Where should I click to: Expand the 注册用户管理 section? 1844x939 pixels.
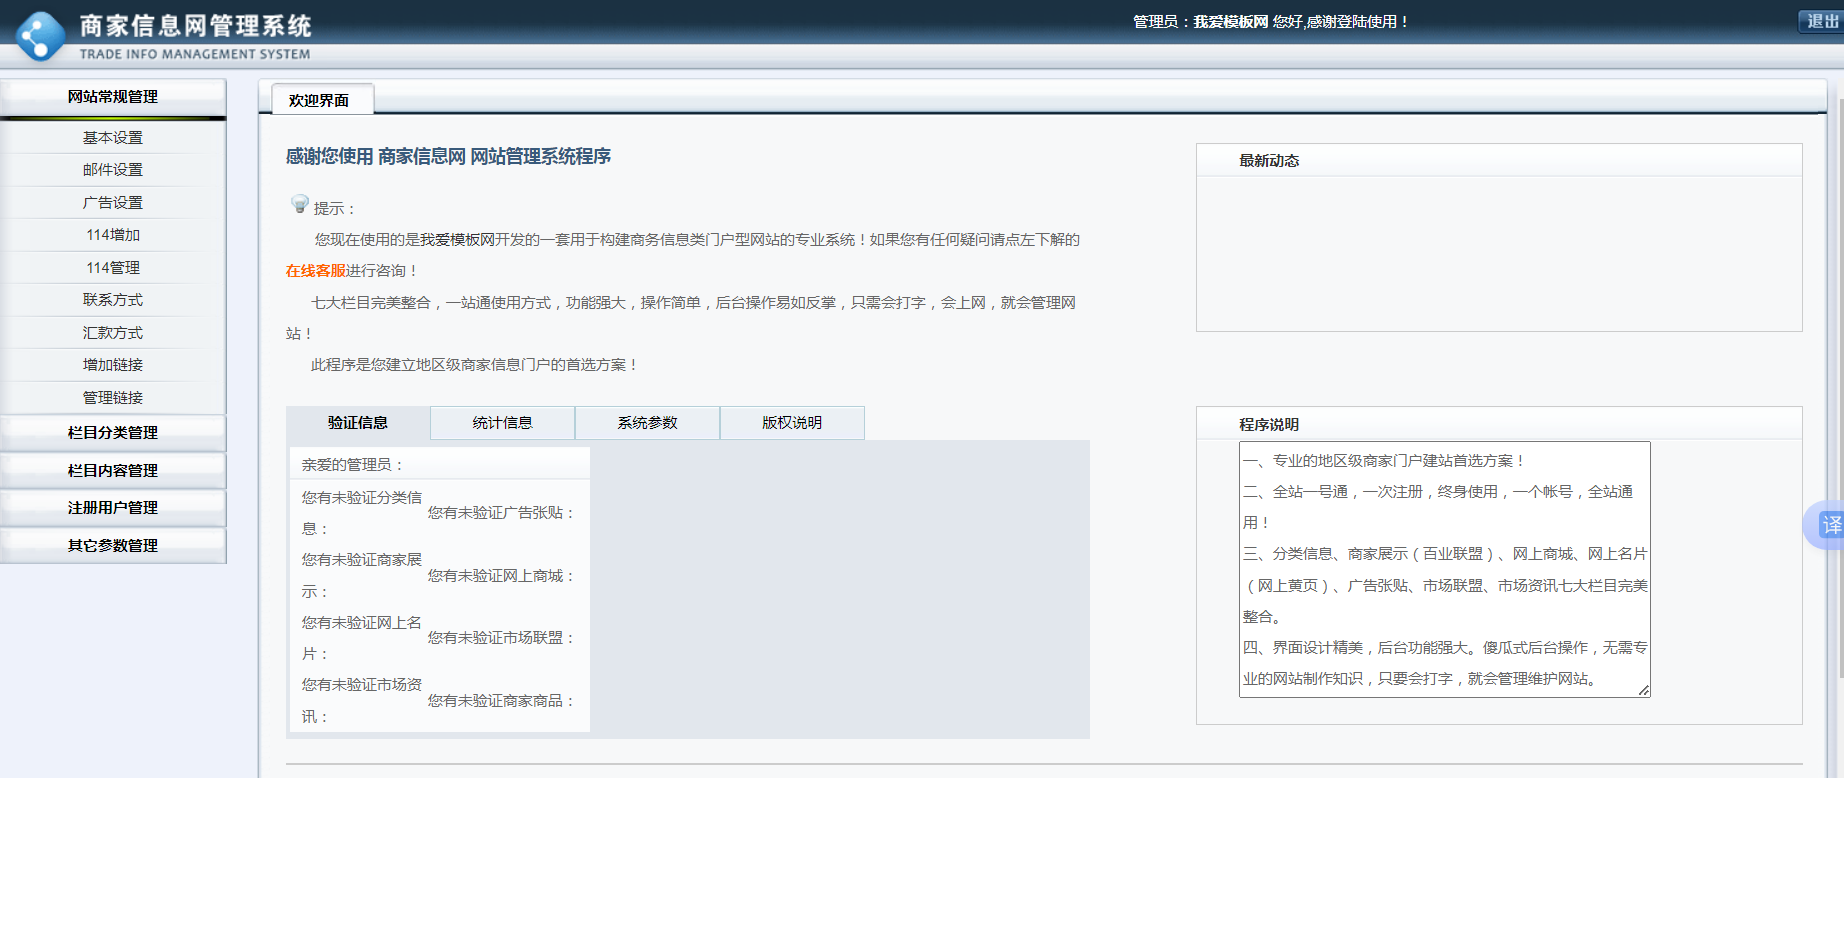(113, 508)
